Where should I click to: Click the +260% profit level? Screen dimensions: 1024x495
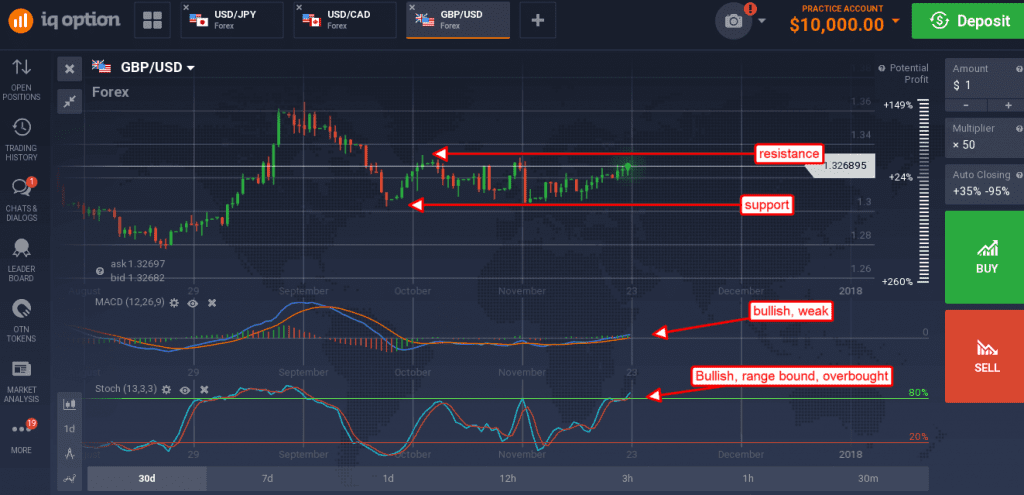click(x=897, y=281)
